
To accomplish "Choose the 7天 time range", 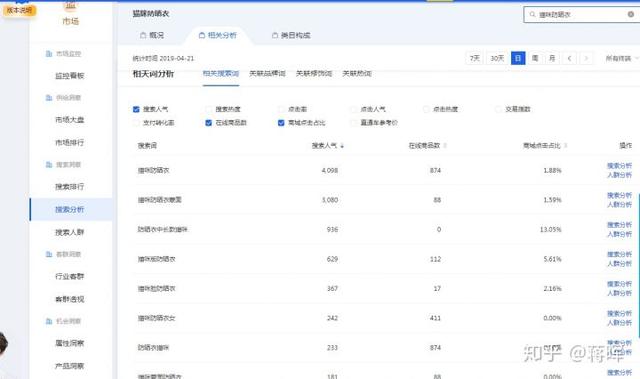I will click(x=475, y=58).
